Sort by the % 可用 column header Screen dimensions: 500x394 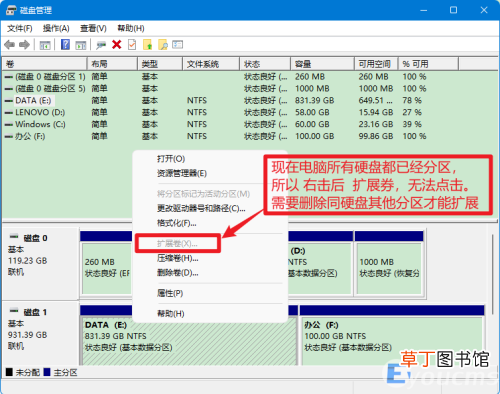(x=429, y=64)
